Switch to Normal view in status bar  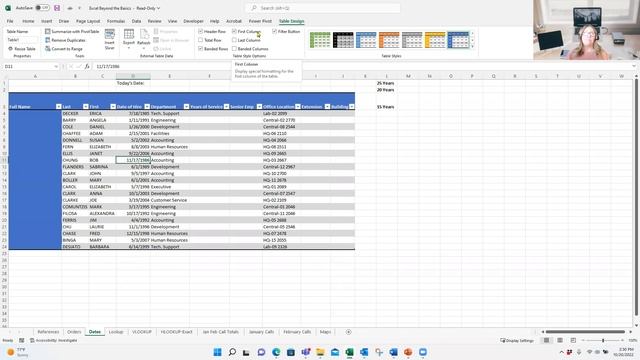click(x=546, y=340)
